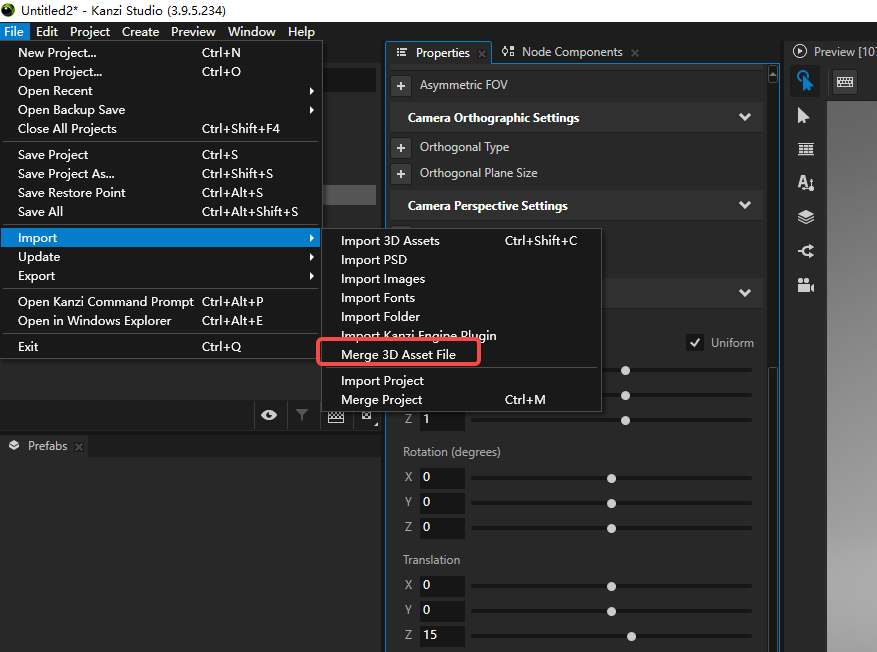Viewport: 877px width, 652px height.
Task: Click the Translation Z input field with 15
Action: pyautogui.click(x=442, y=635)
